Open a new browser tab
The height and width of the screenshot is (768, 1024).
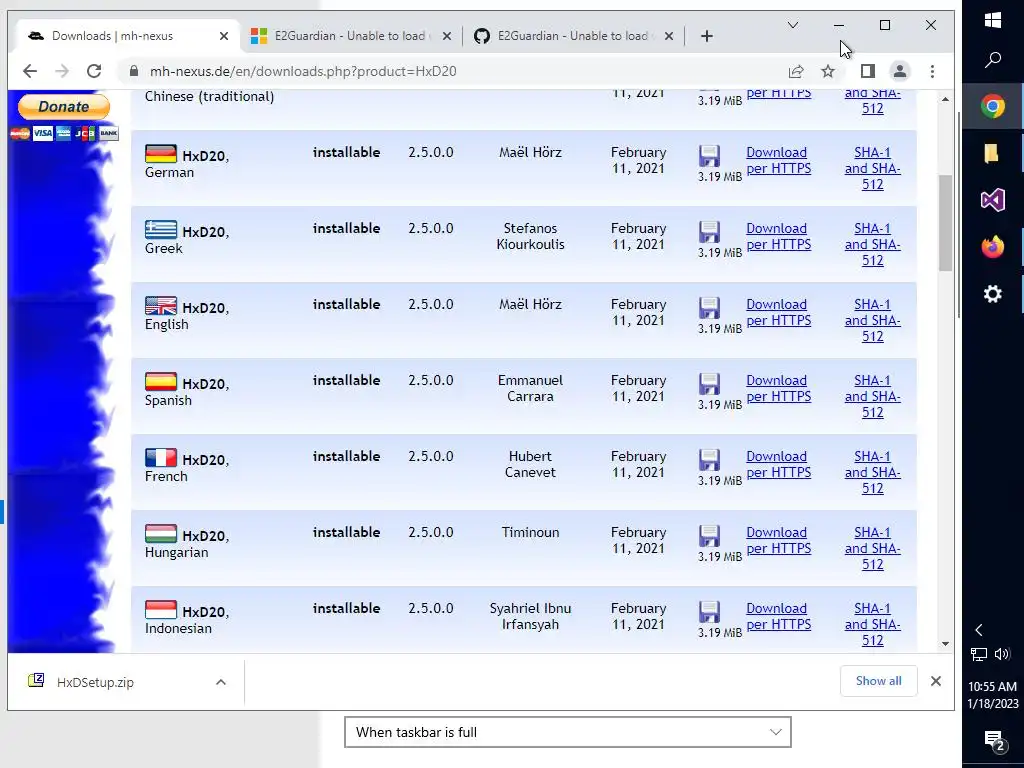pyautogui.click(x=707, y=36)
